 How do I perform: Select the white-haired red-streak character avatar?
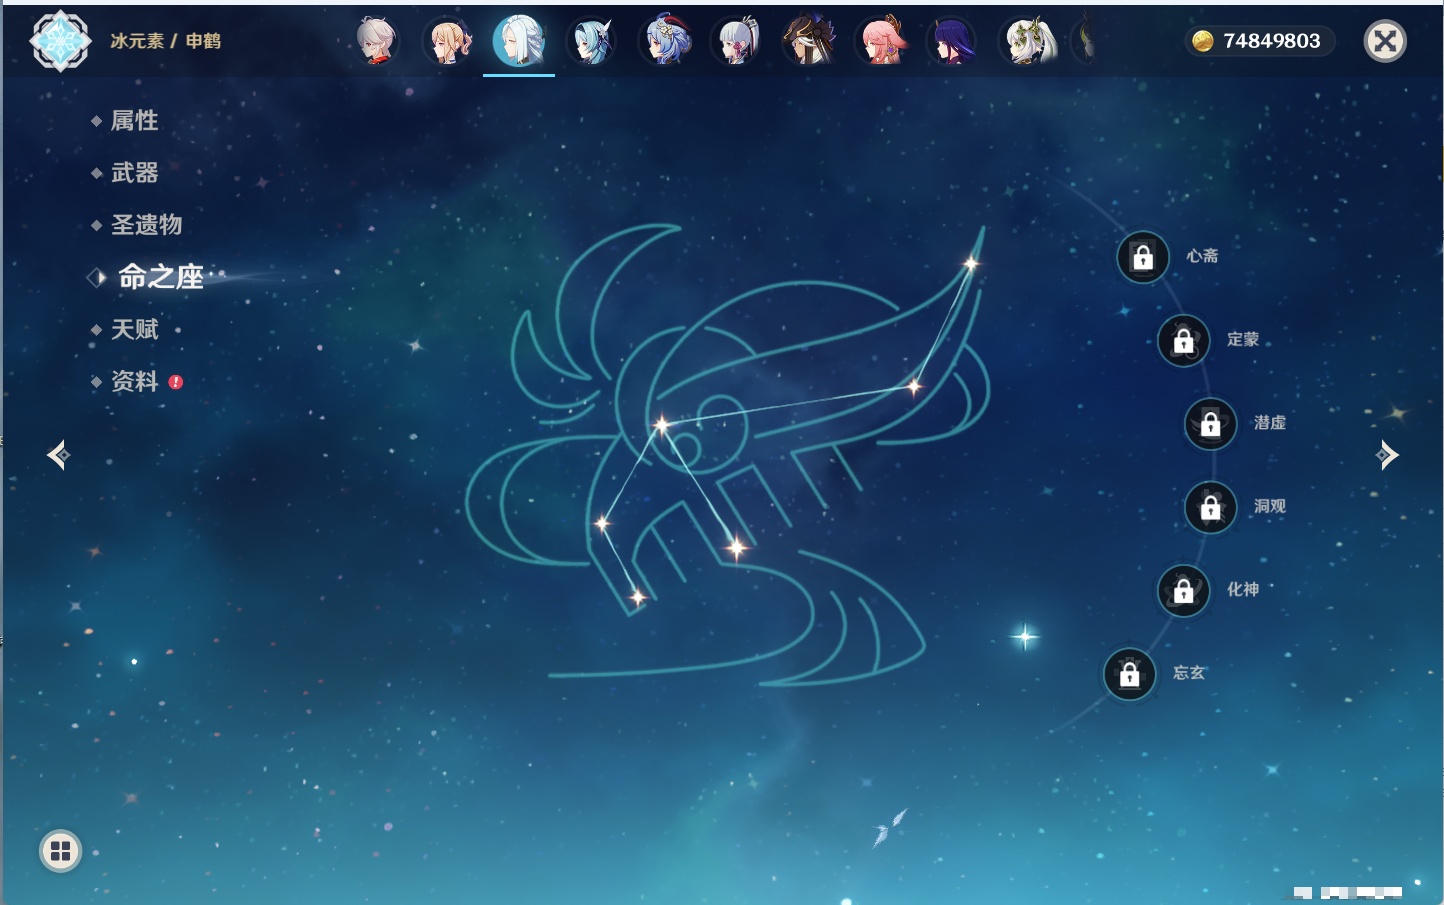(377, 41)
